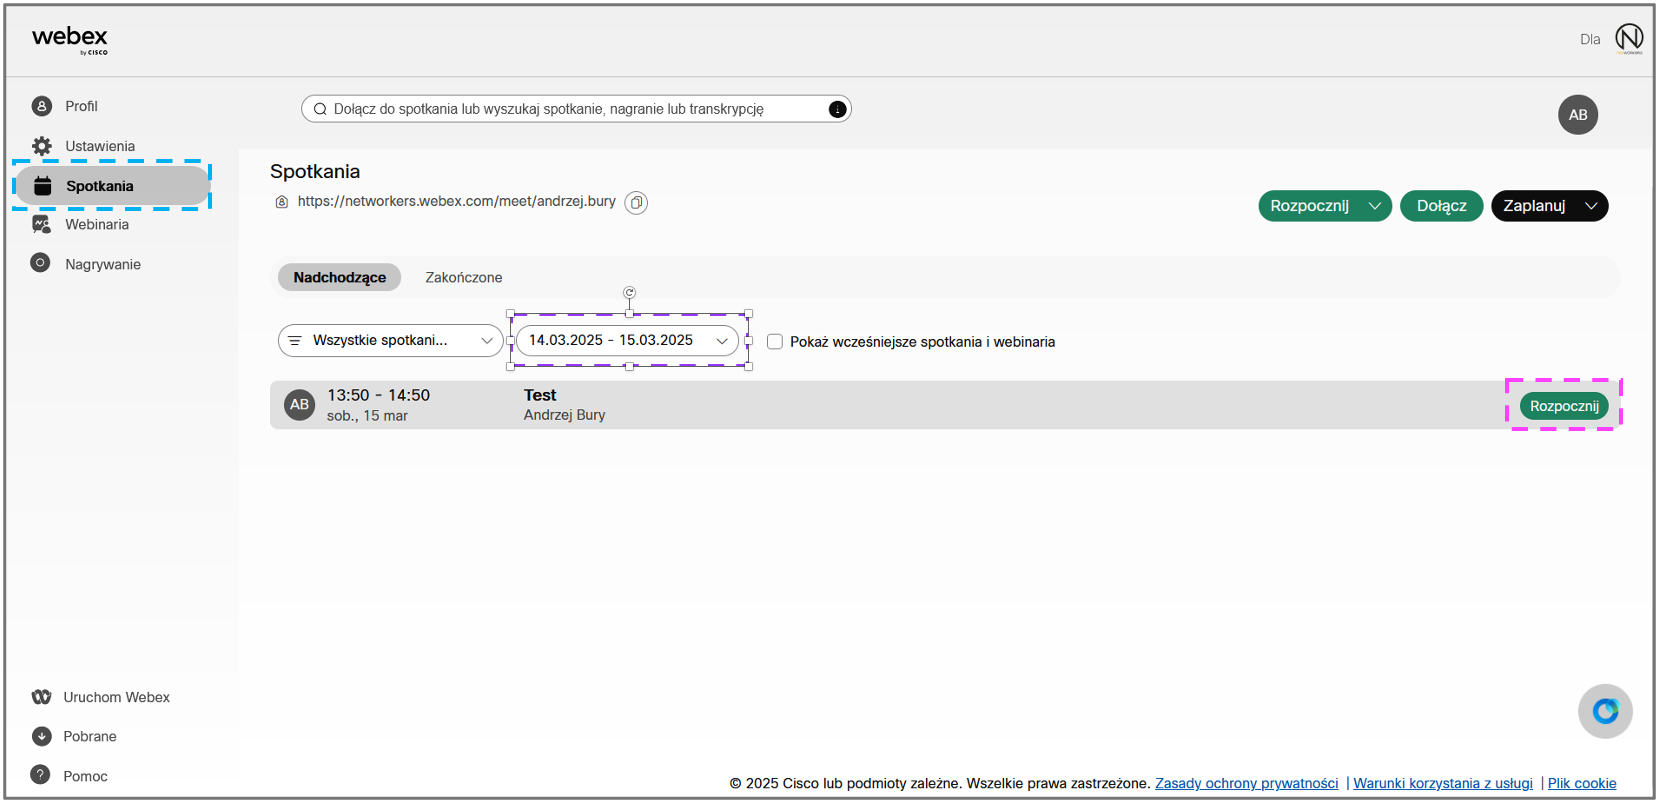
Task: Open Pomoc help icon
Action: [41, 775]
